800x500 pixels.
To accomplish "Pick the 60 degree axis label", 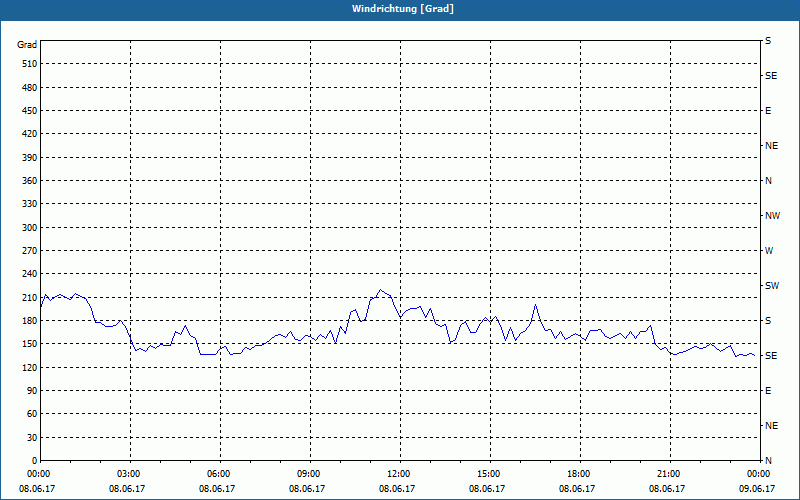I will click(x=32, y=414).
